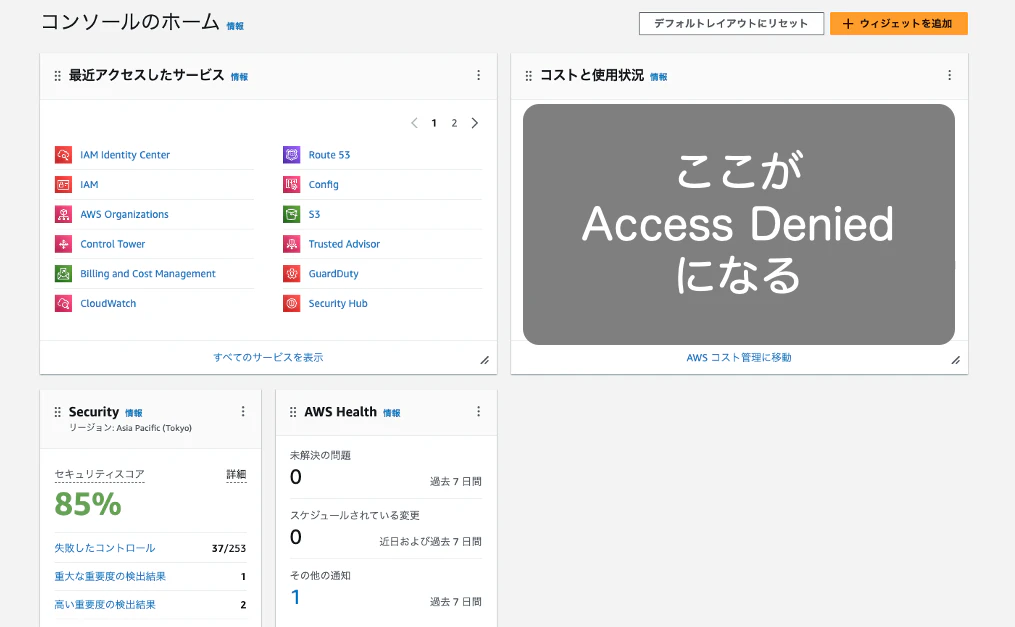Select page 1 of recent services
The image size is (1015, 627).
coord(434,123)
